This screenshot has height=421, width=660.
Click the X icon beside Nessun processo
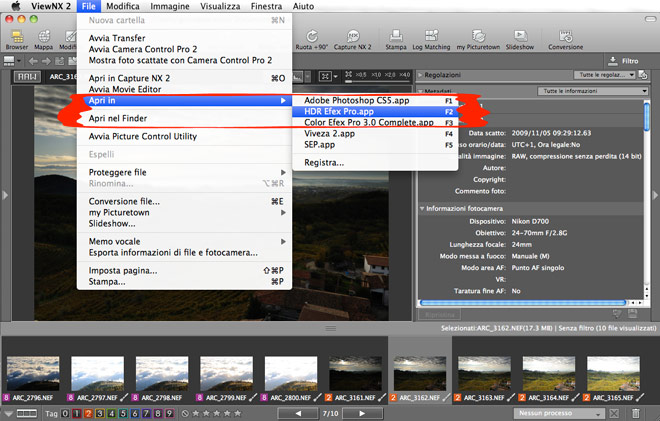point(614,413)
